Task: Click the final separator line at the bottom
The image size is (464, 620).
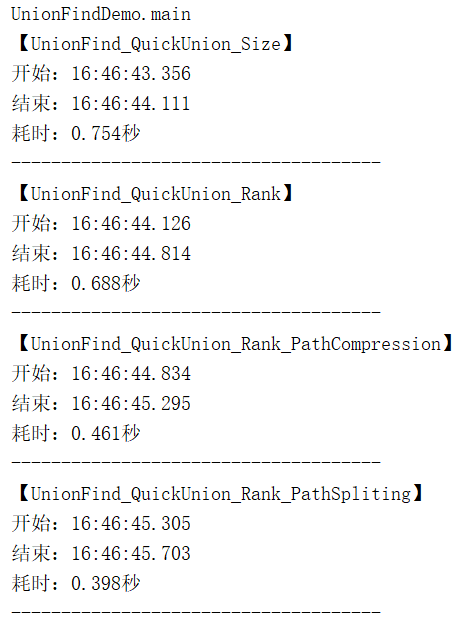Action: (196, 612)
